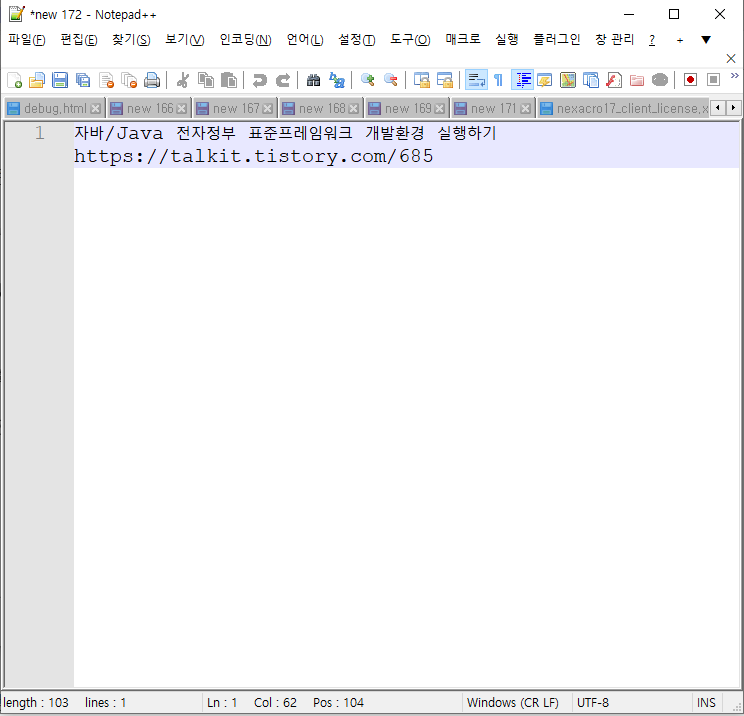Open the 편집(E) menu

79,39
